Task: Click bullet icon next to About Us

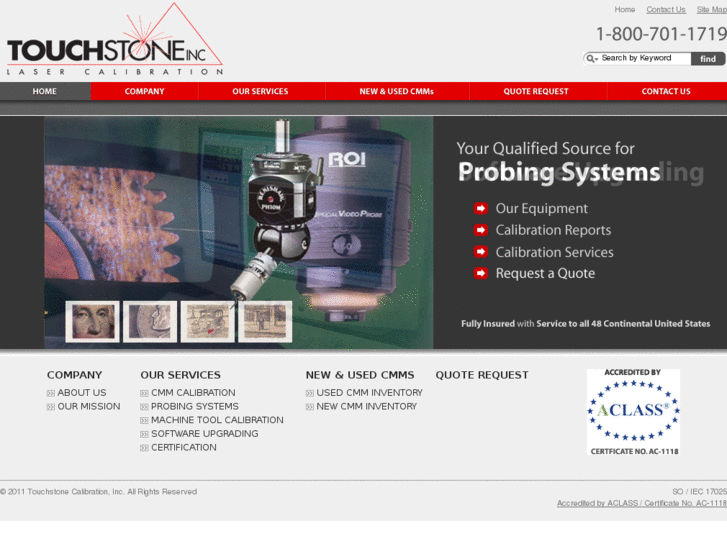Action: 51,393
